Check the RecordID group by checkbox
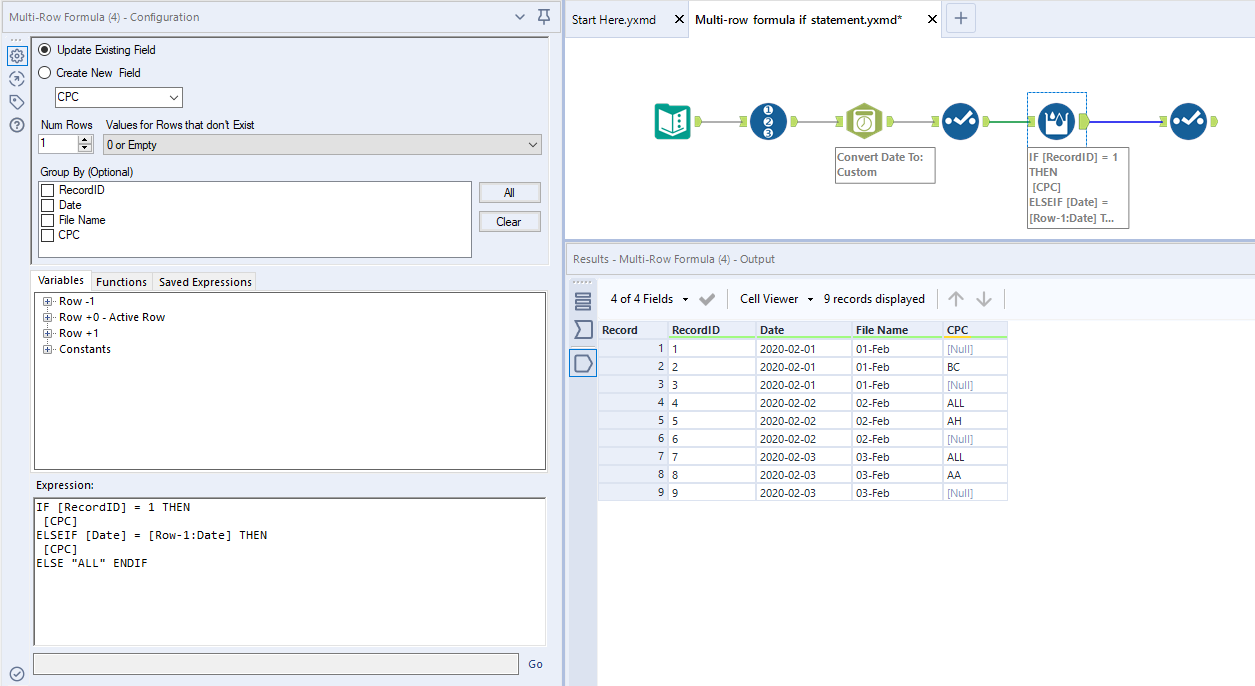This screenshot has height=686, width=1255. 48,190
